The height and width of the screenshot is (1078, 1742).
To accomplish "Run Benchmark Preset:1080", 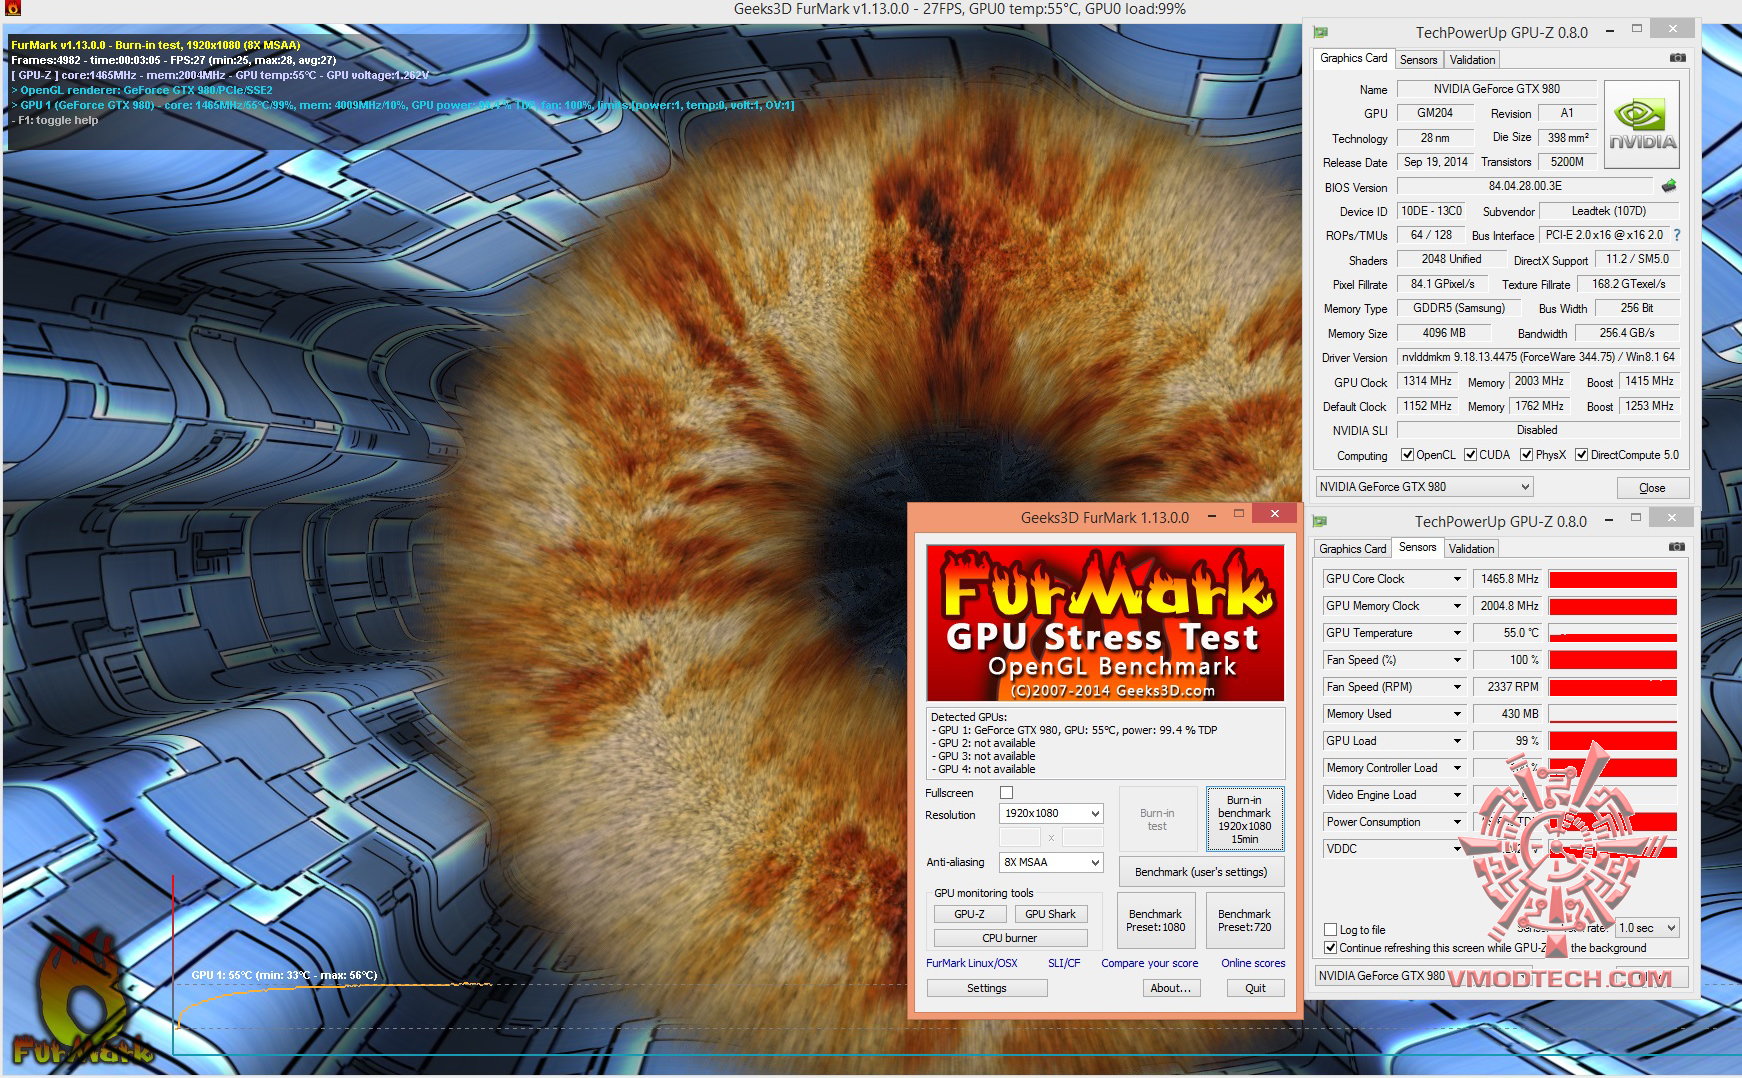I will (x=1155, y=921).
